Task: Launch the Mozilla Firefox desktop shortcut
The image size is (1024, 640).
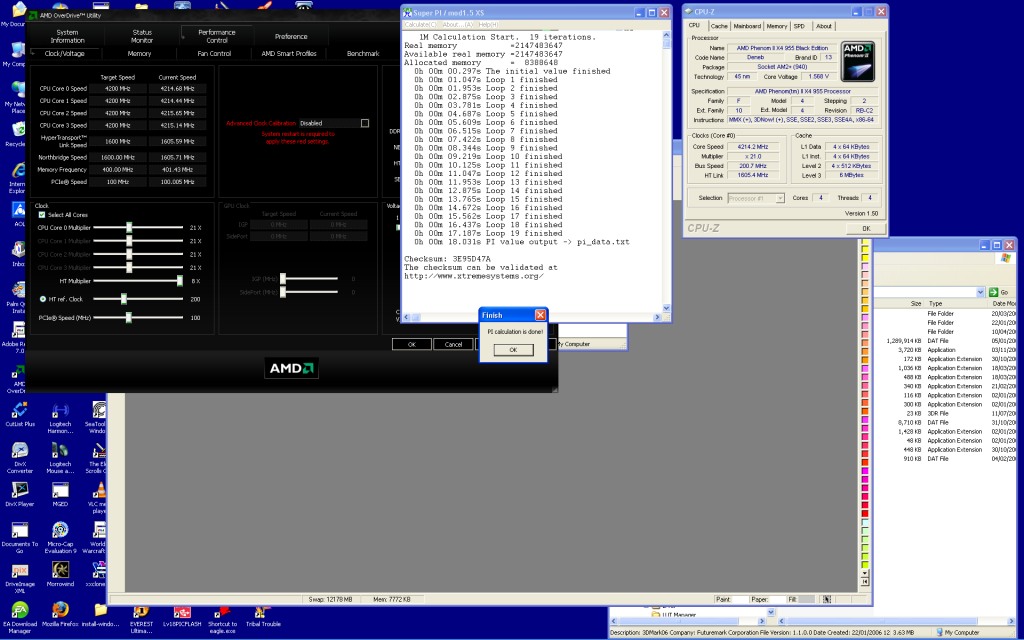Action: (x=60, y=610)
